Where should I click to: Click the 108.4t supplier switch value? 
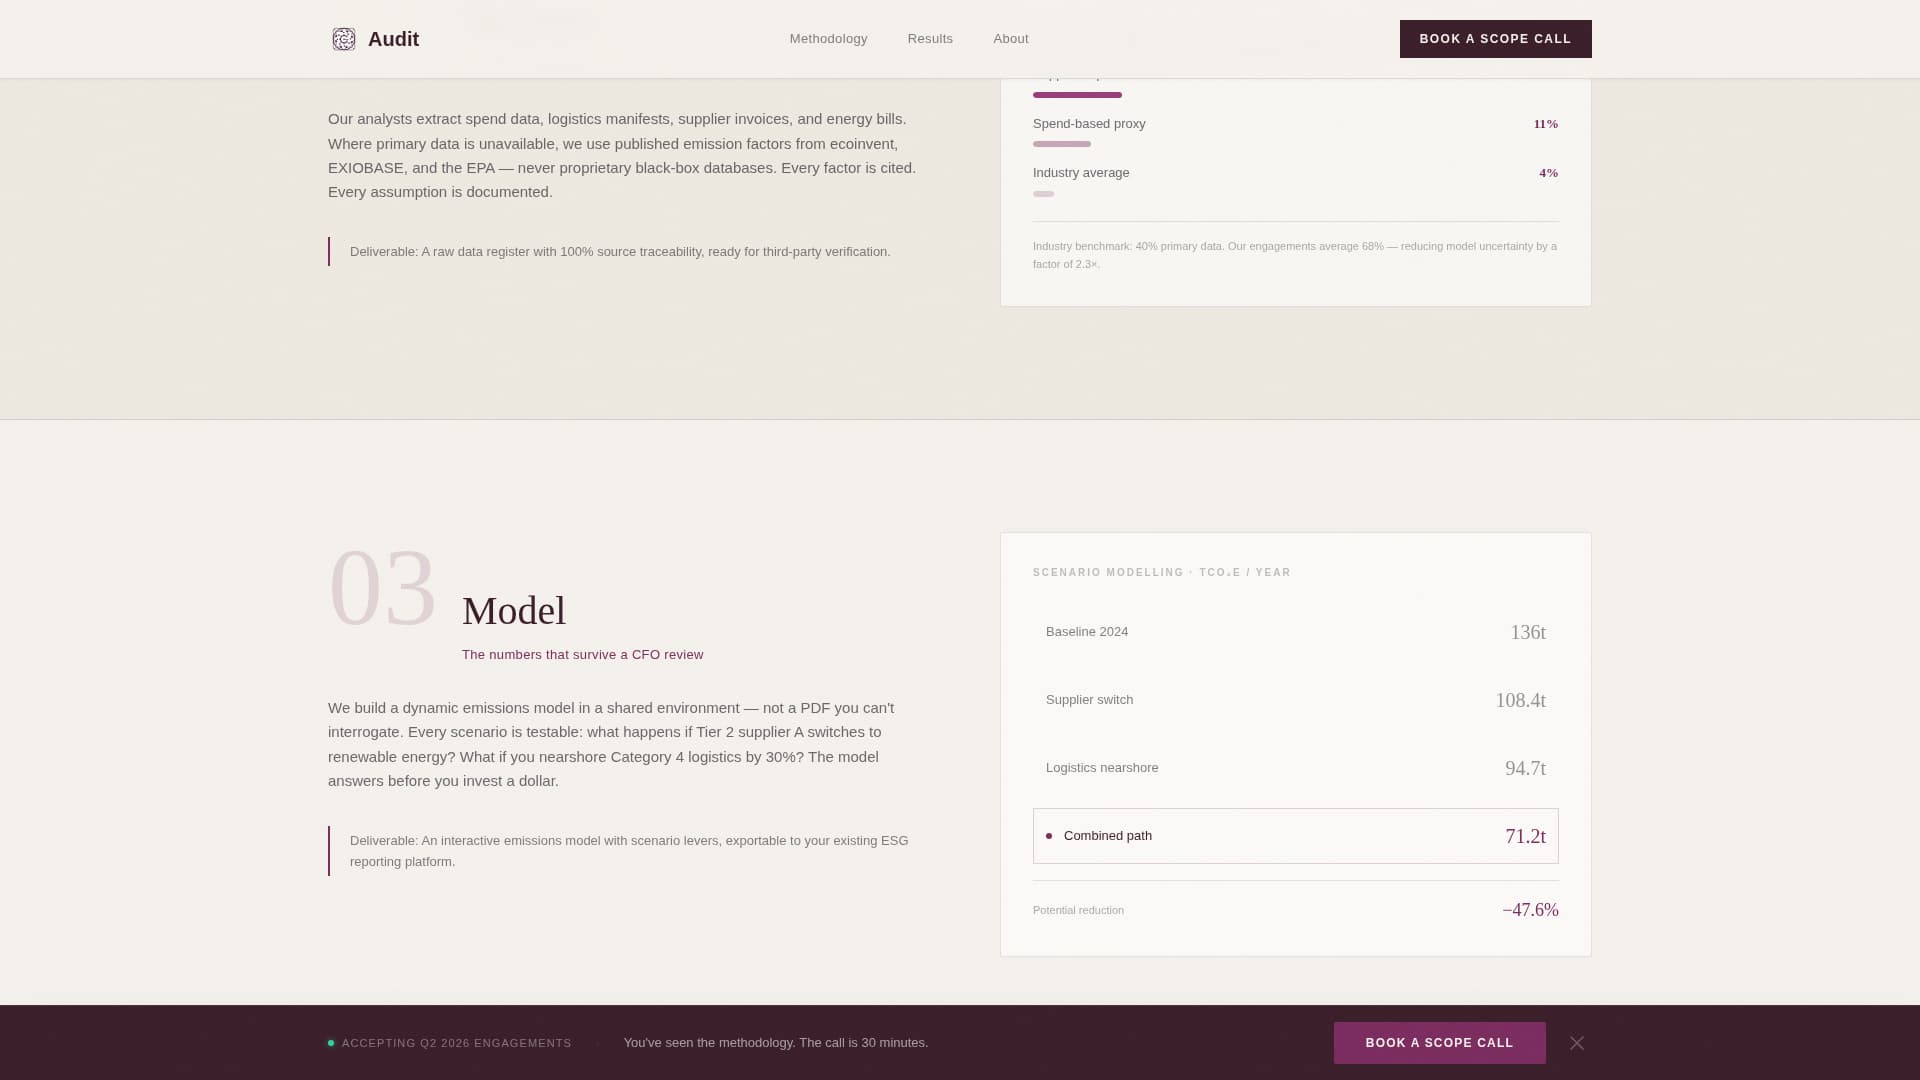pos(1520,700)
